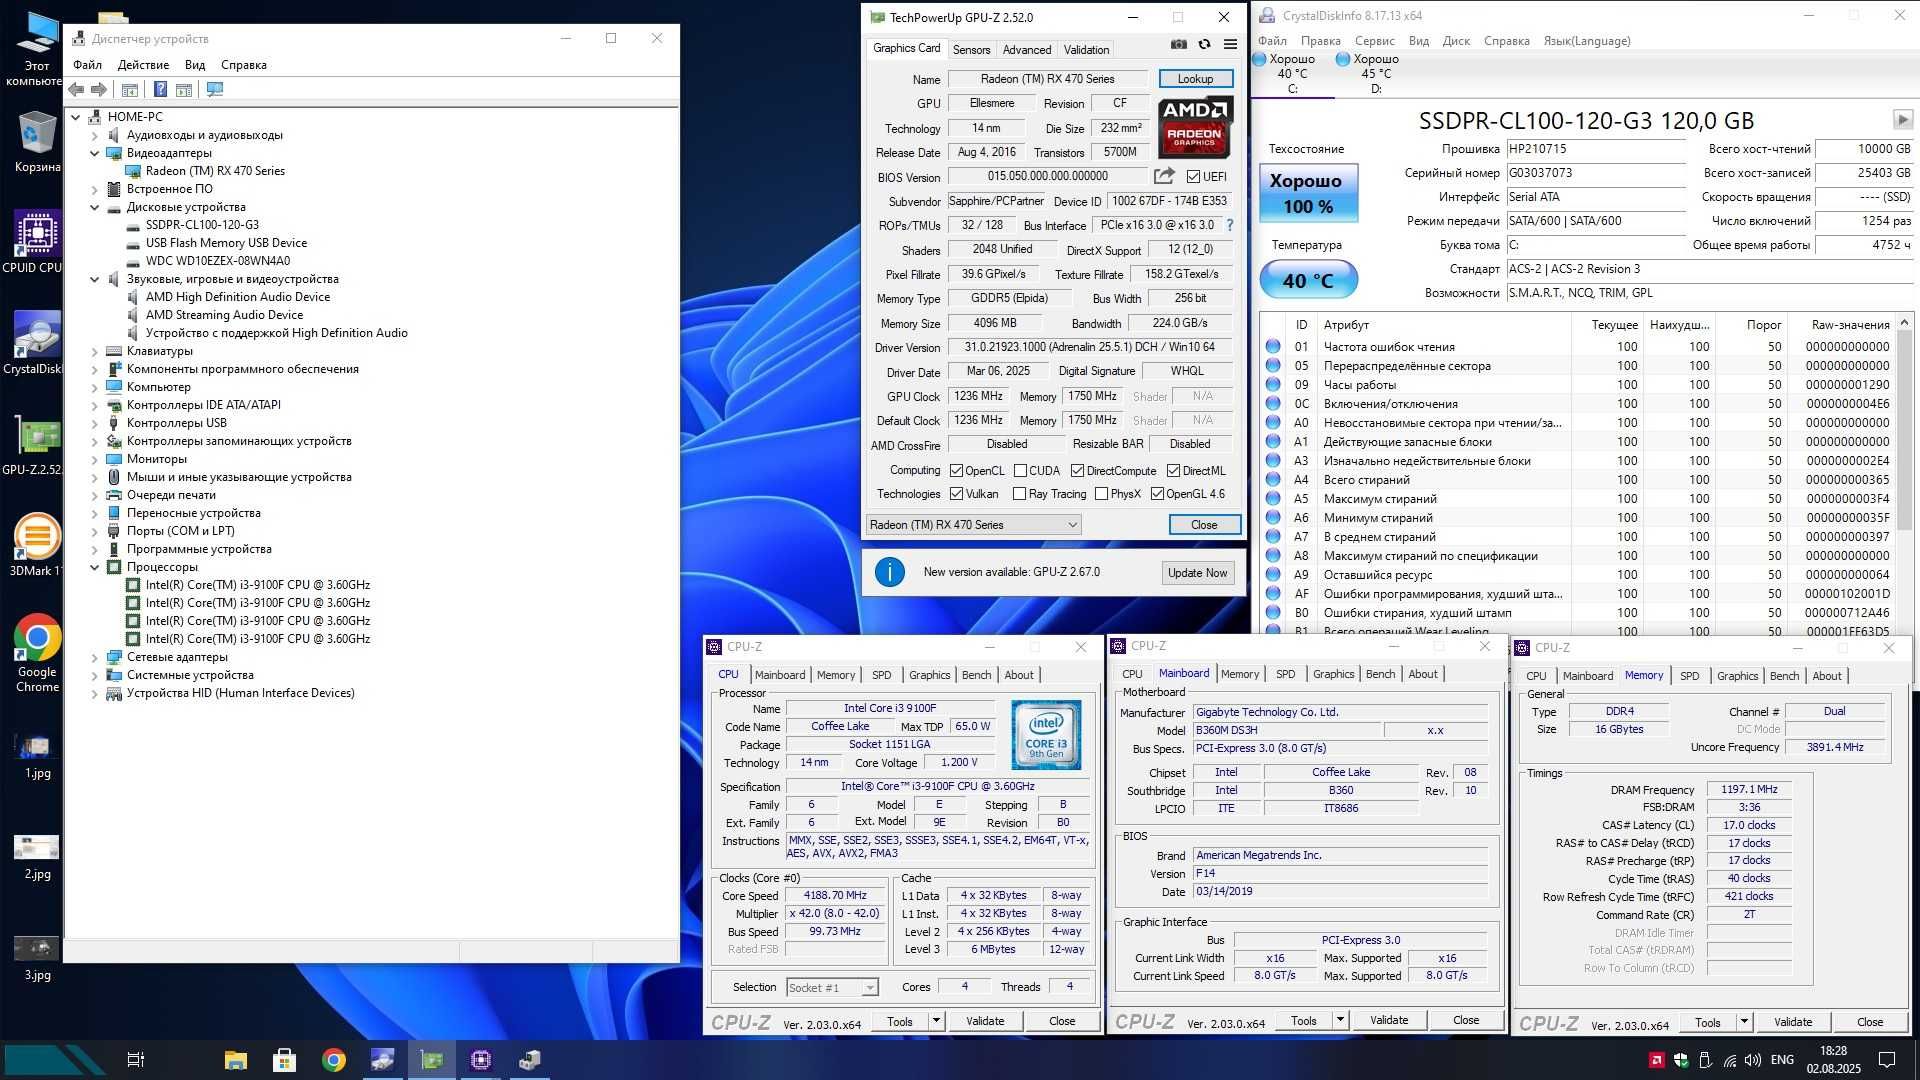Click the scan hardware monitor icon in Device Manager
This screenshot has height=1080, width=1920.
coord(214,89)
